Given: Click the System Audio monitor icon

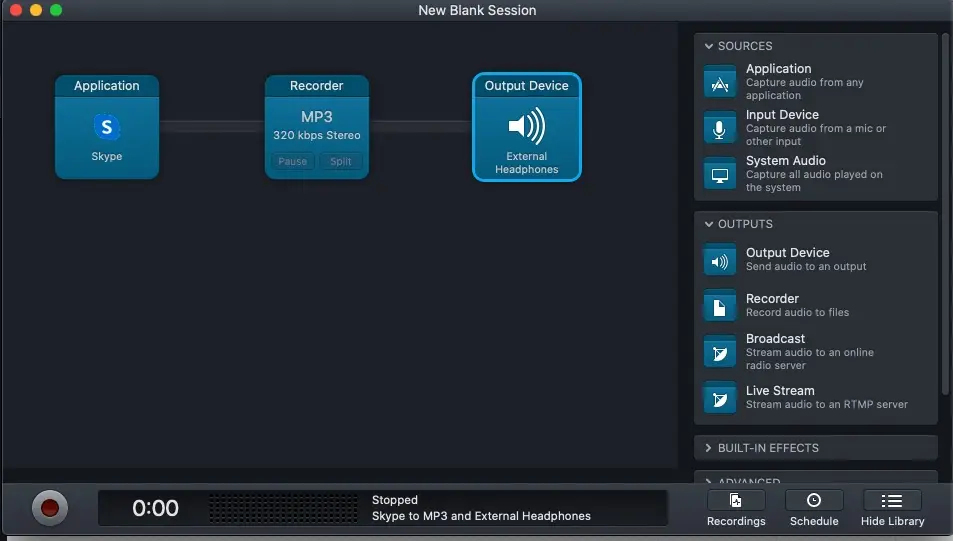Looking at the screenshot, I should [x=720, y=174].
